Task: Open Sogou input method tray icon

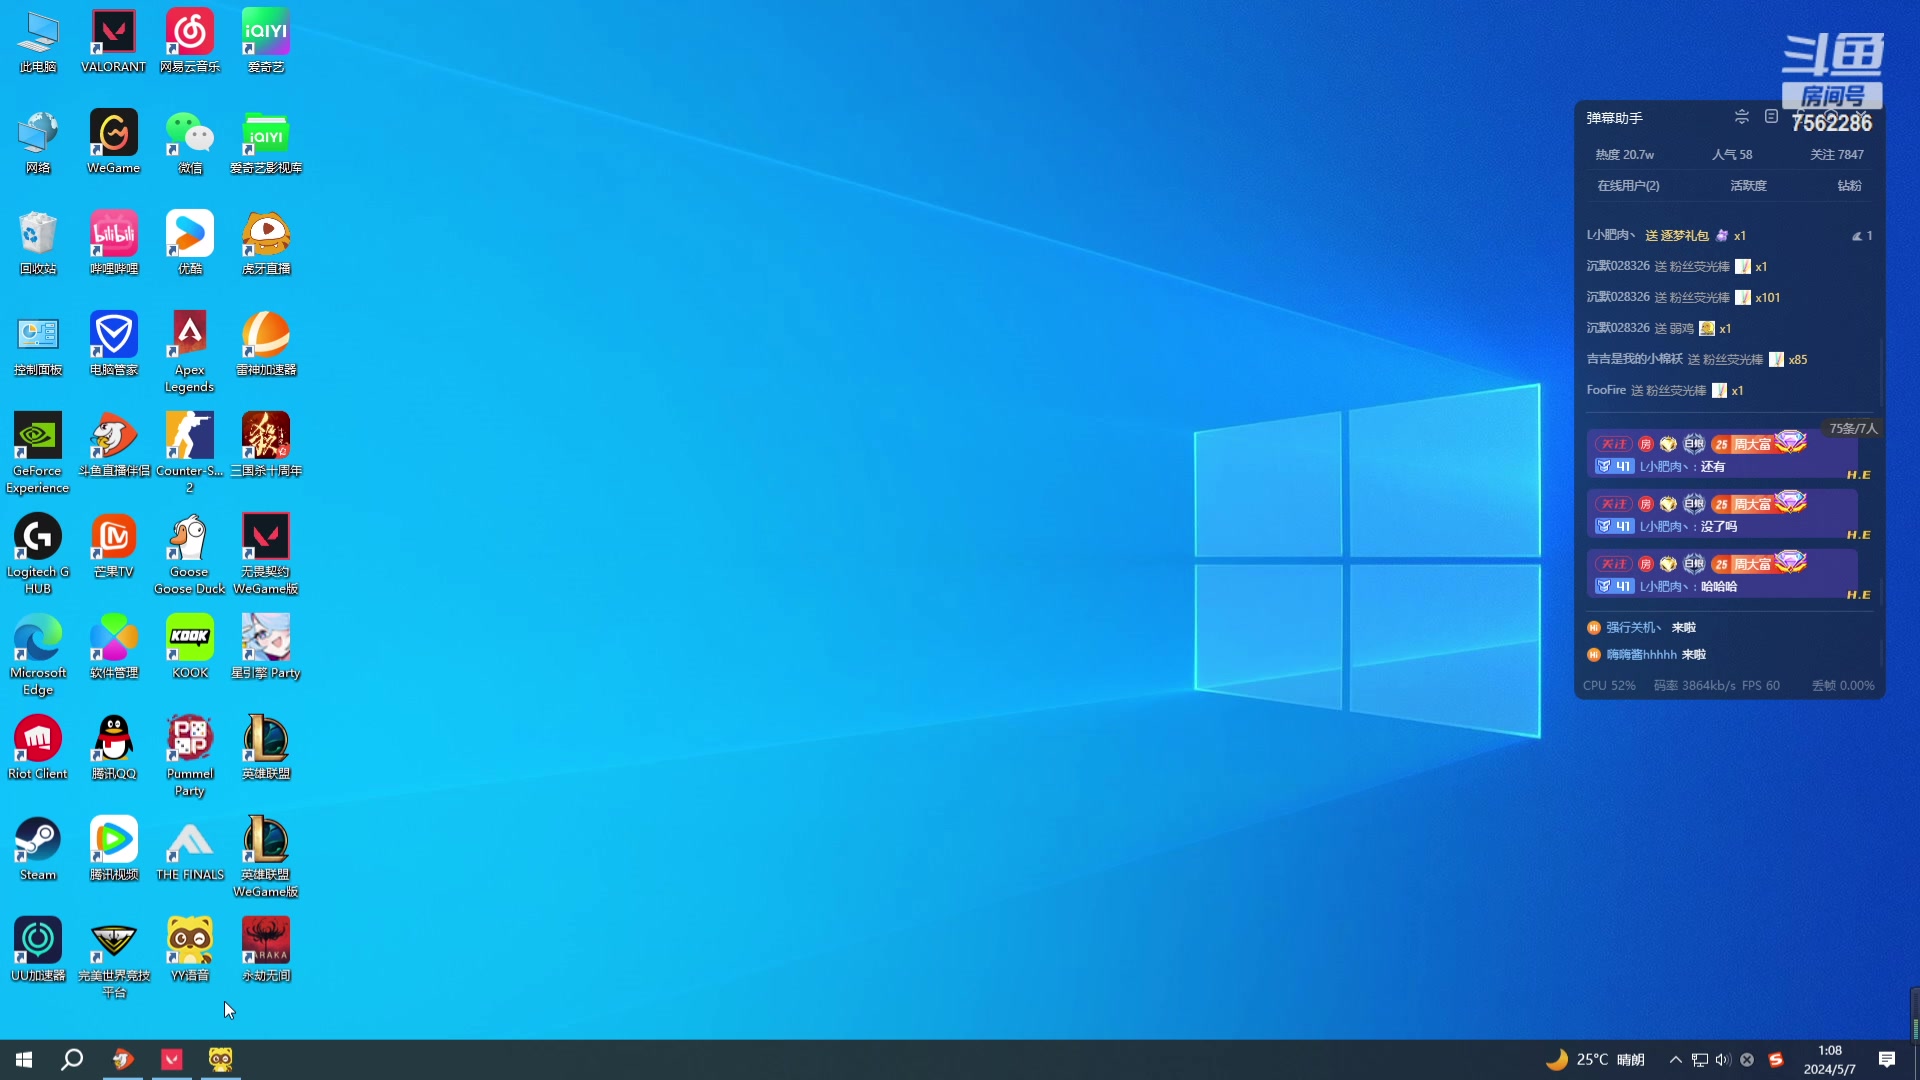Action: (1775, 1060)
